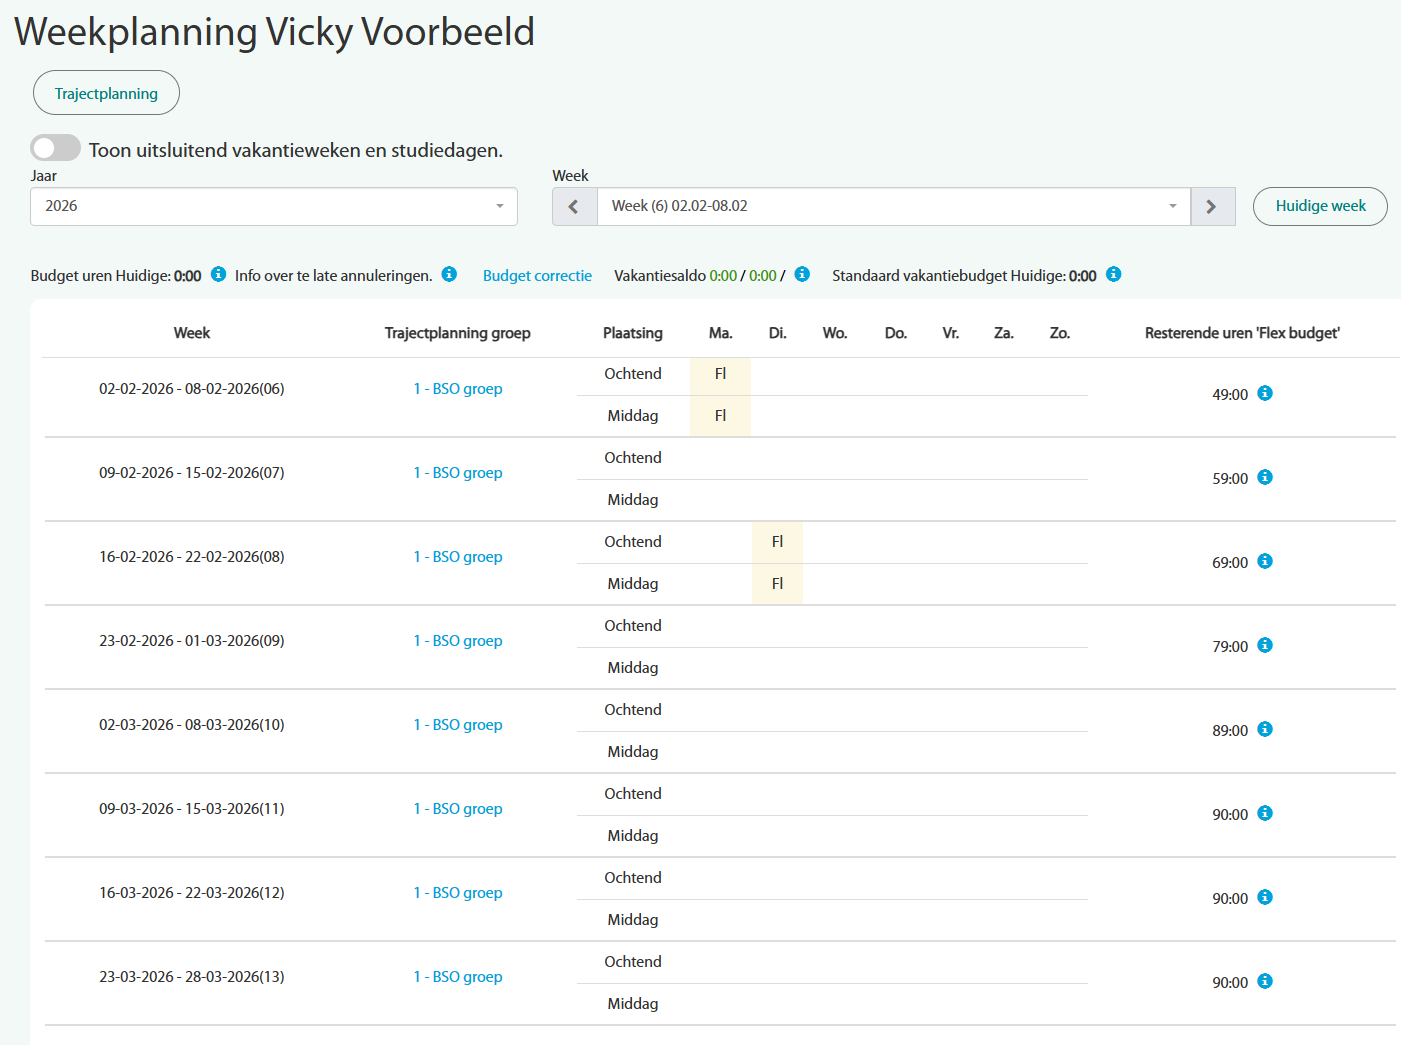The width and height of the screenshot is (1401, 1045).
Task: Click info icon beside late annuleringen text
Action: [x=449, y=274]
